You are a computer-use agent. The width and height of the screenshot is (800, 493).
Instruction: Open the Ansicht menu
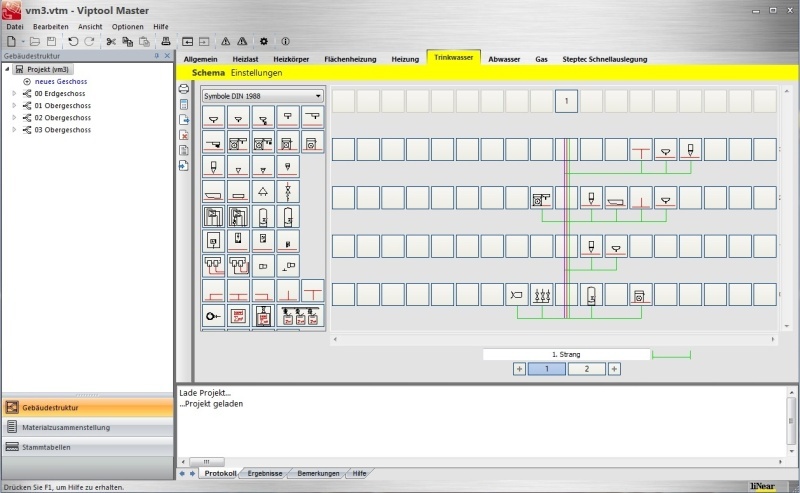[x=90, y=27]
